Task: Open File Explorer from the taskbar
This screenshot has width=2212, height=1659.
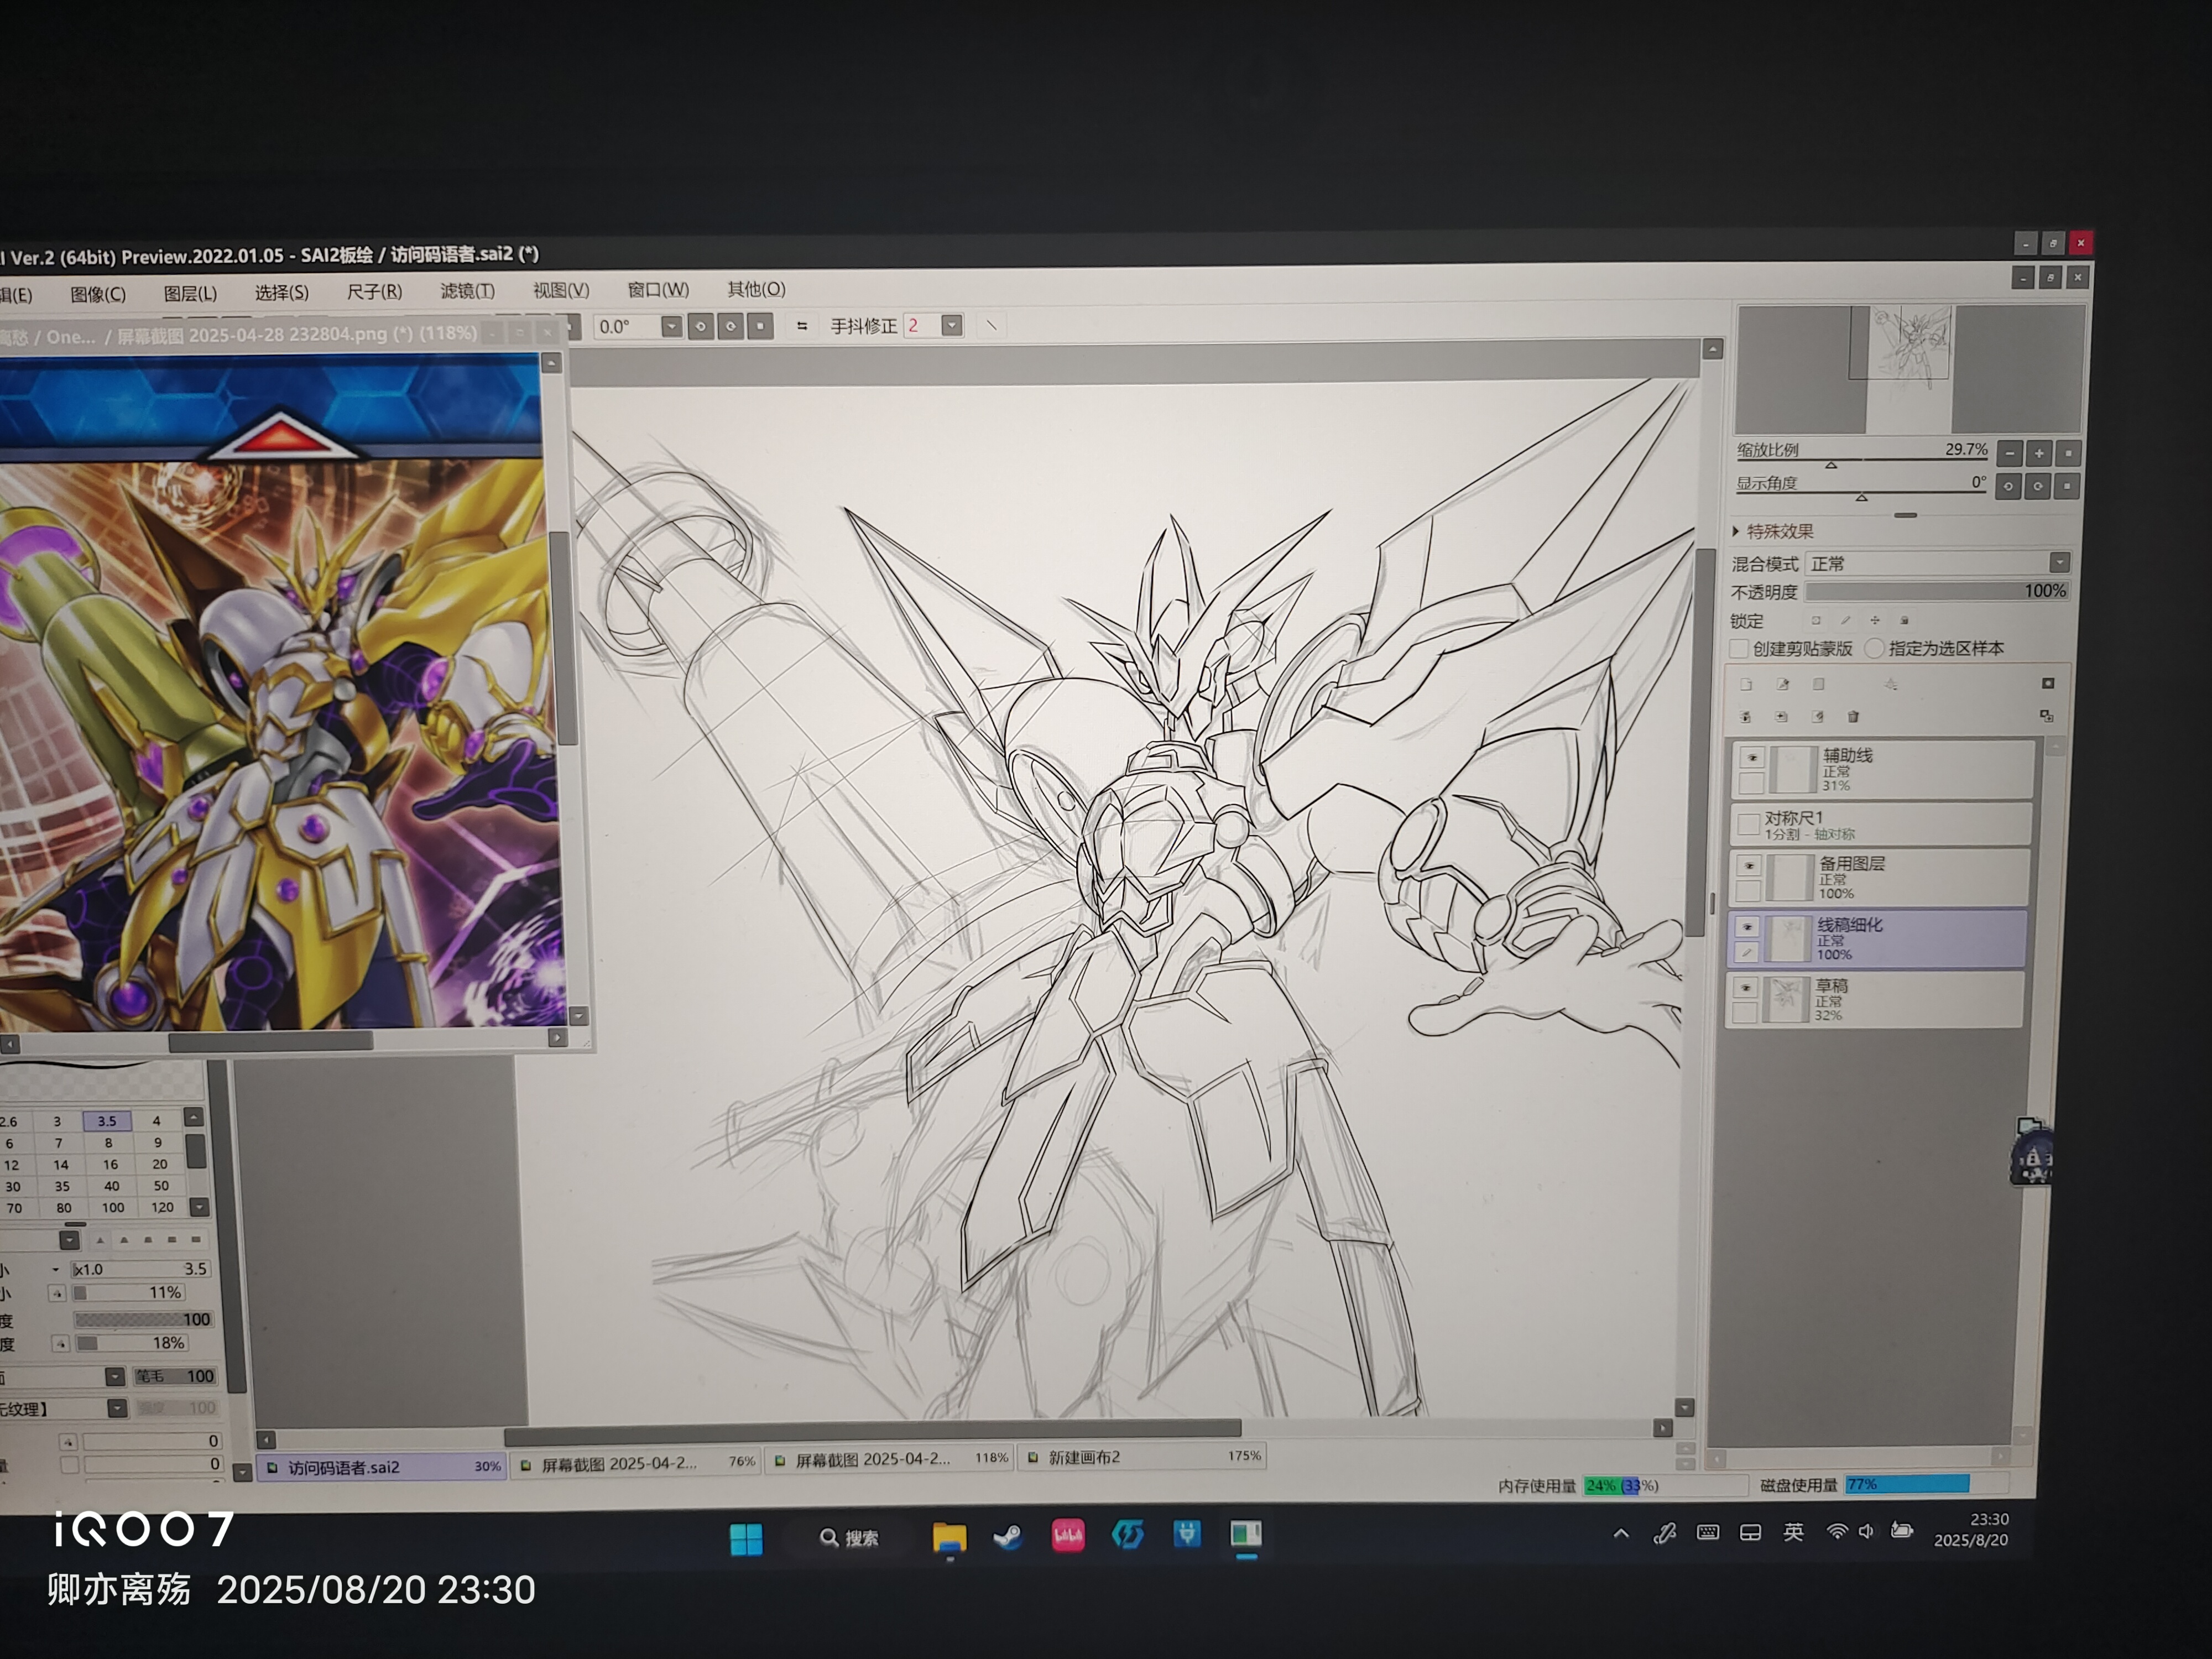Action: (949, 1537)
